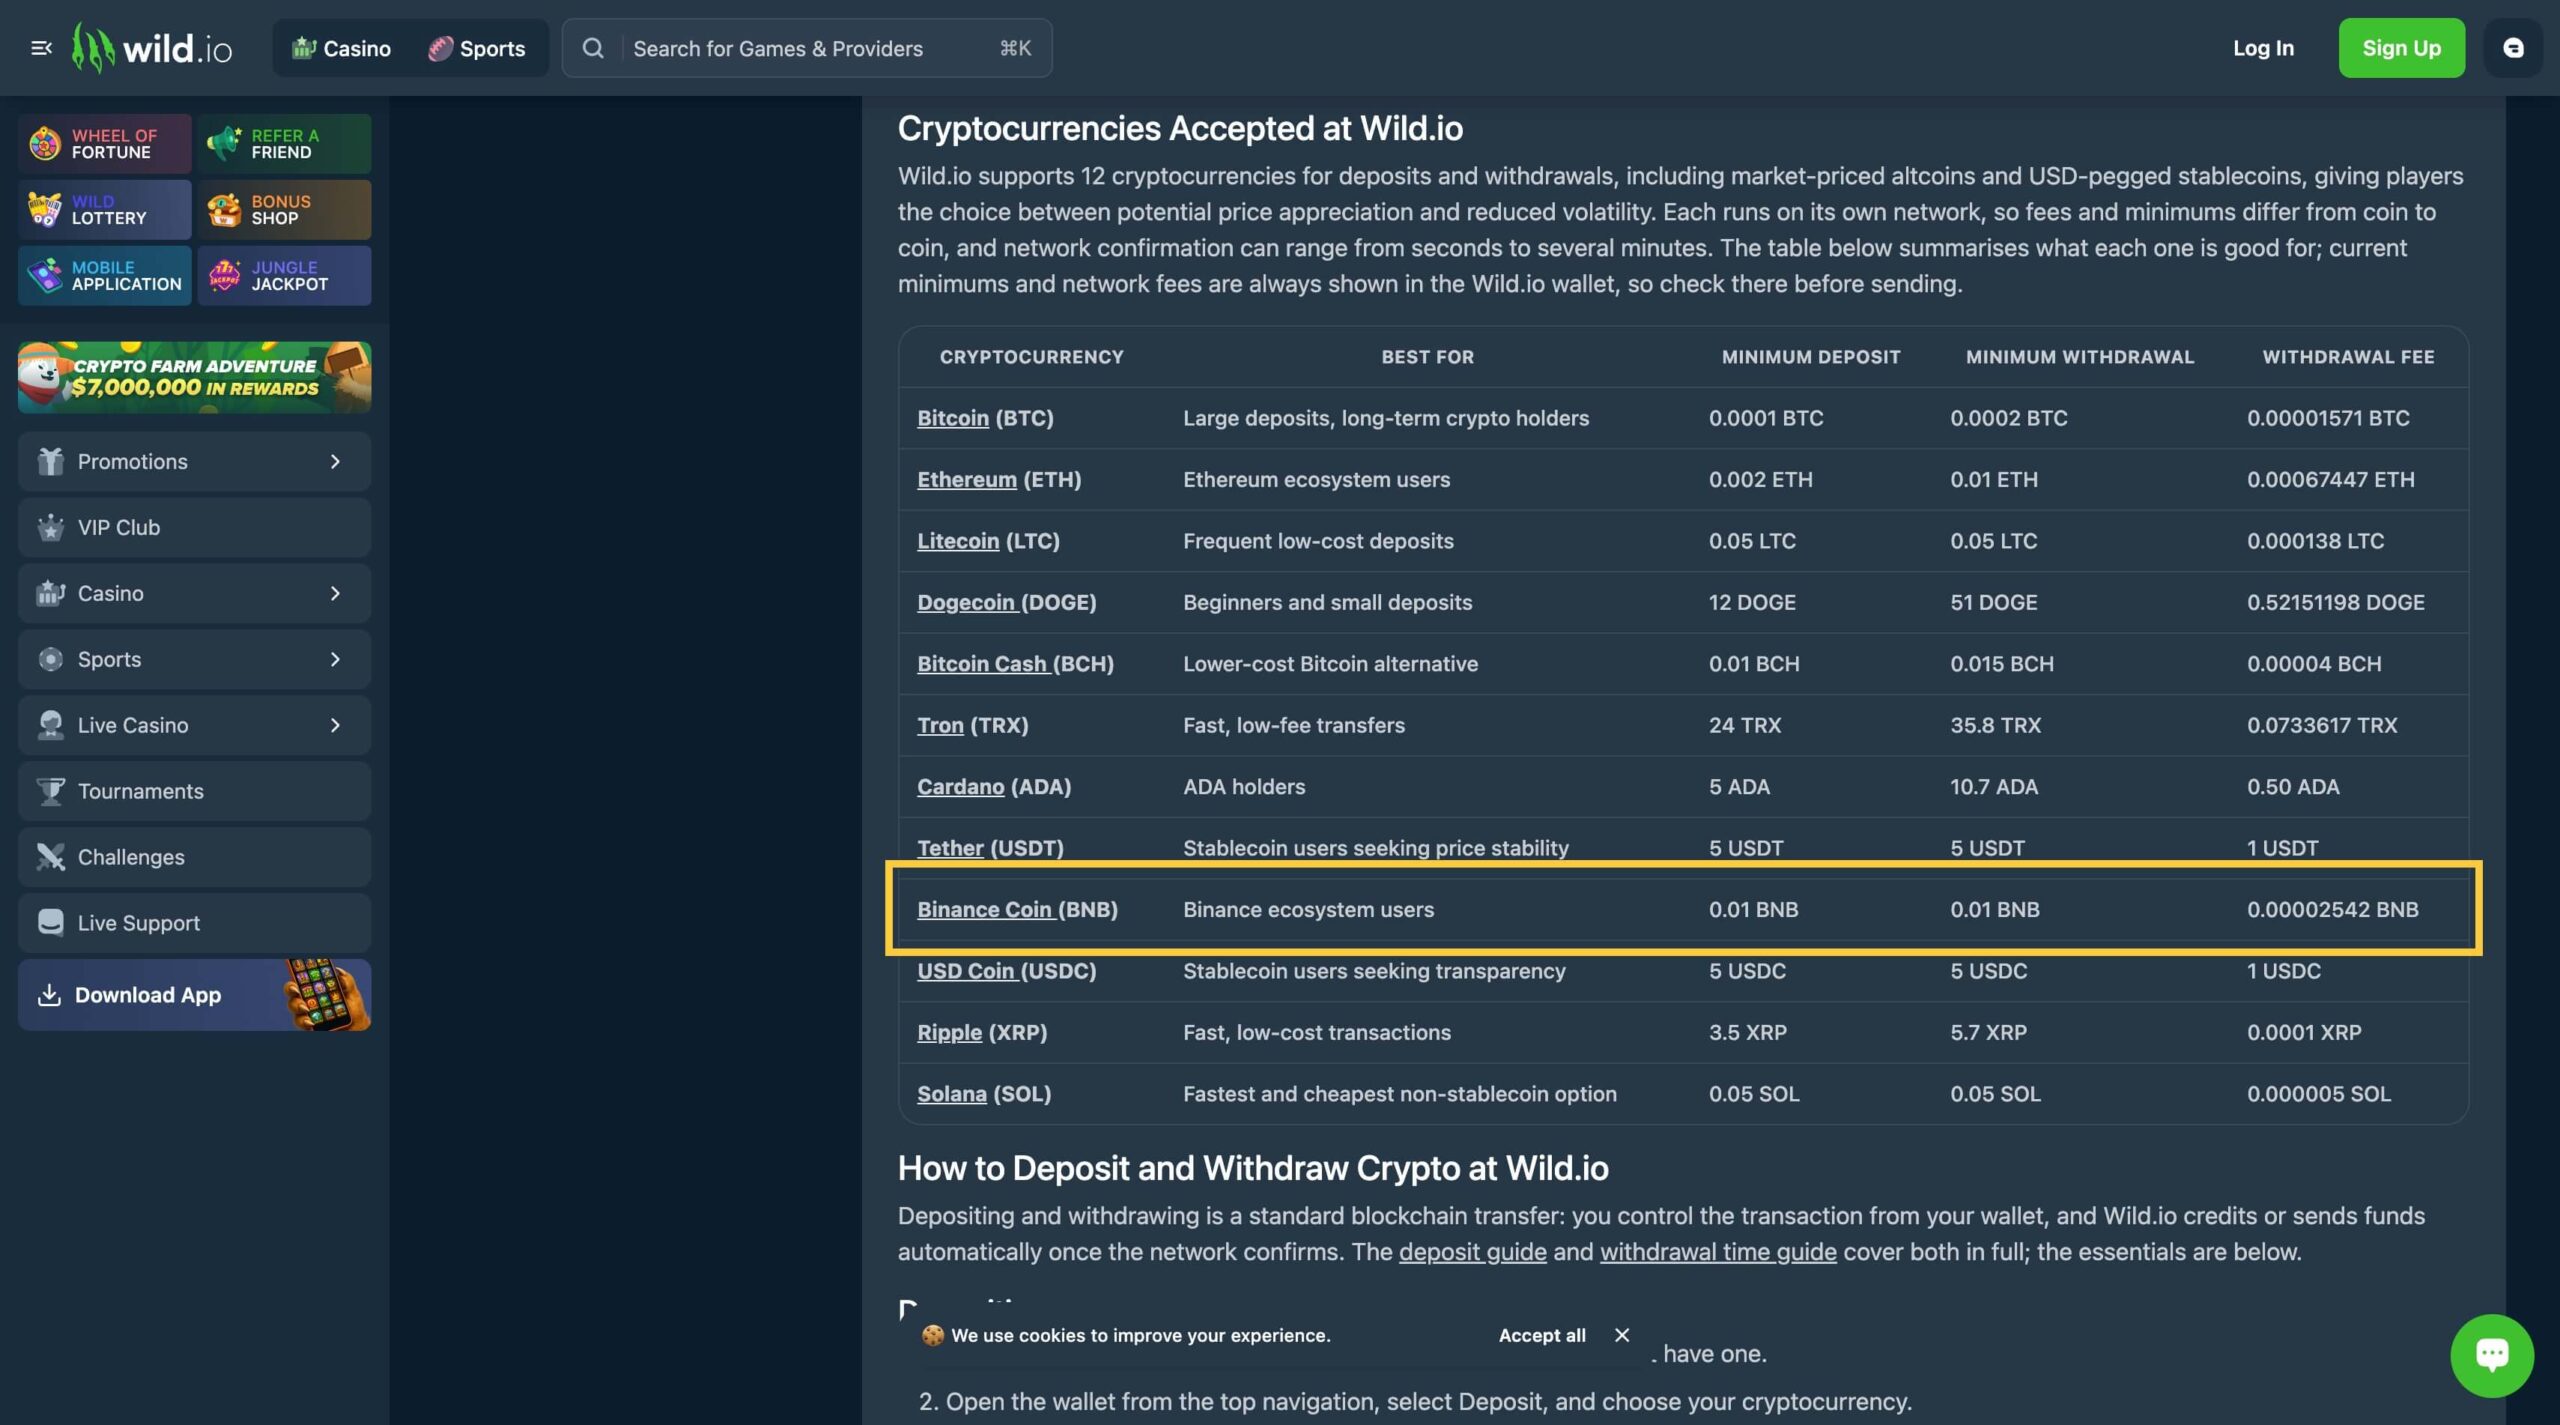Click the Download App button

(x=194, y=995)
